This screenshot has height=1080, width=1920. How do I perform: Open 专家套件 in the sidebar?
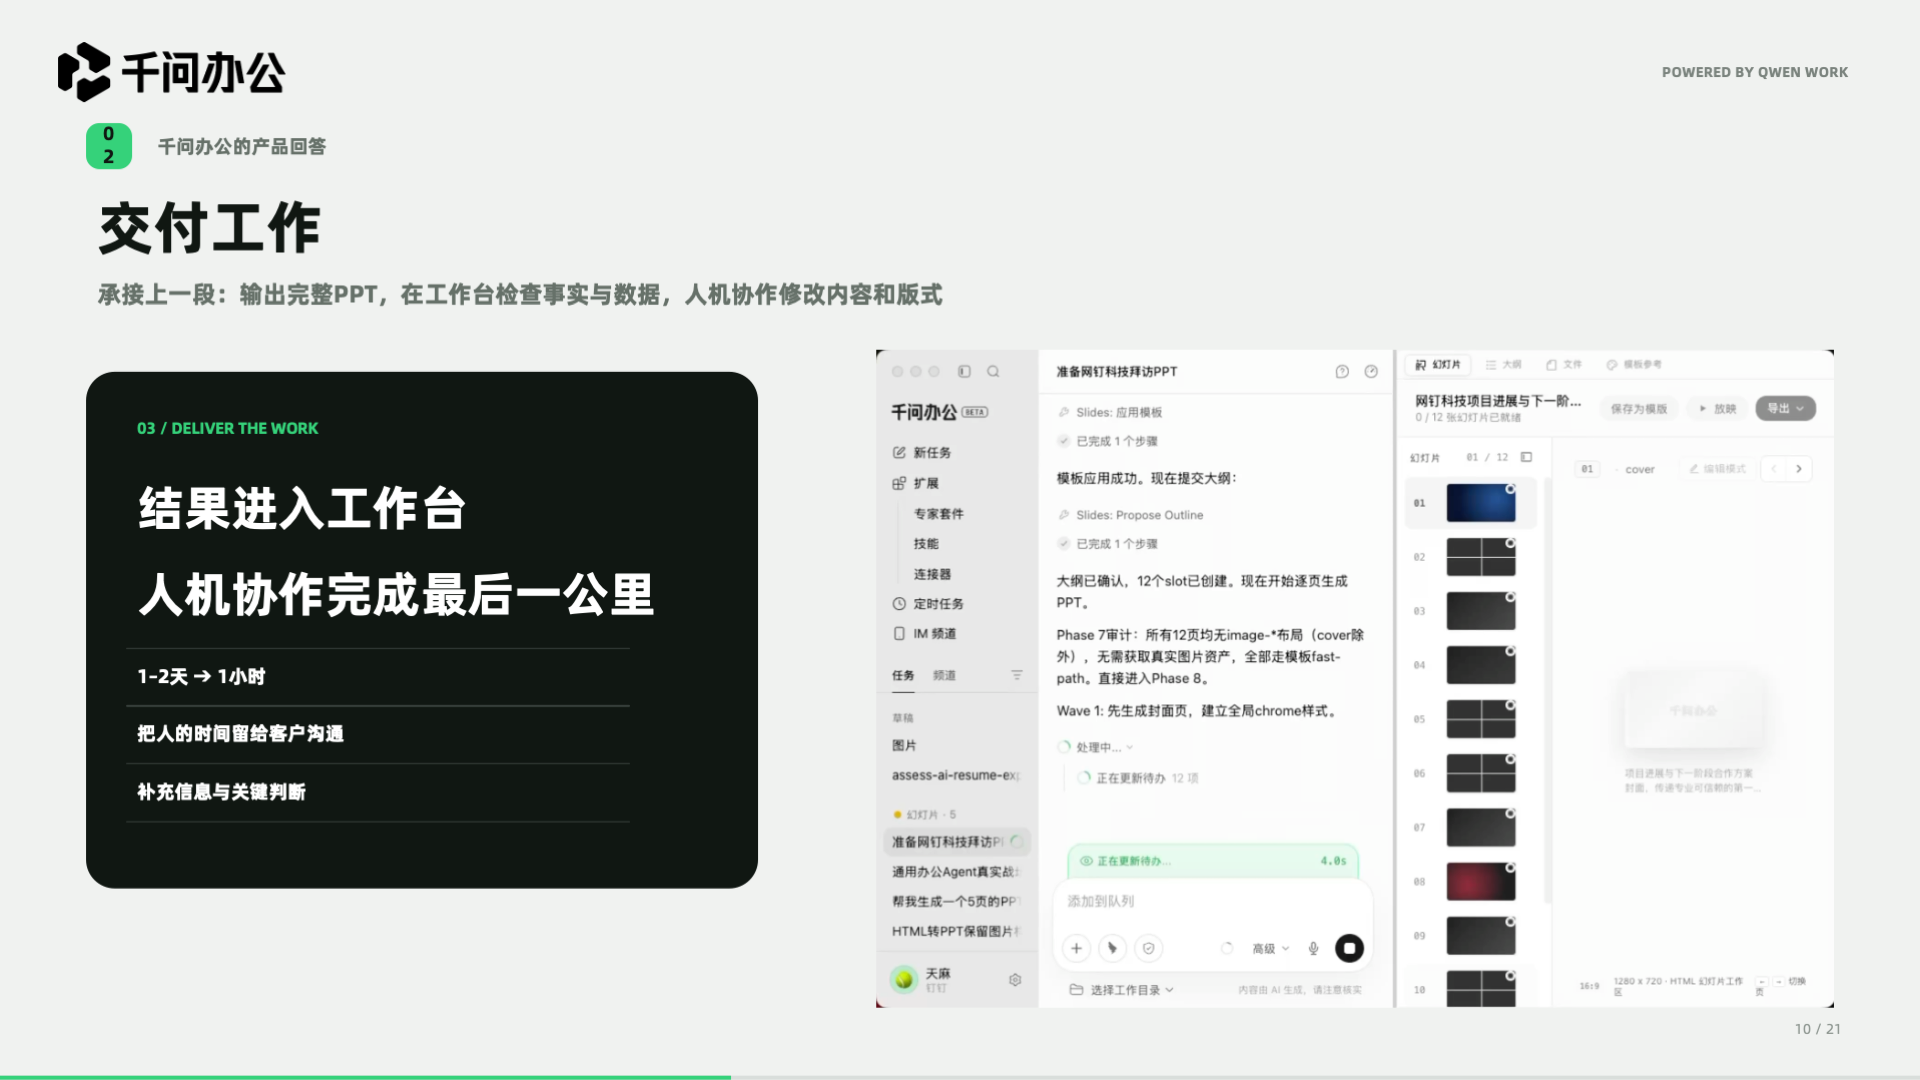pos(939,514)
